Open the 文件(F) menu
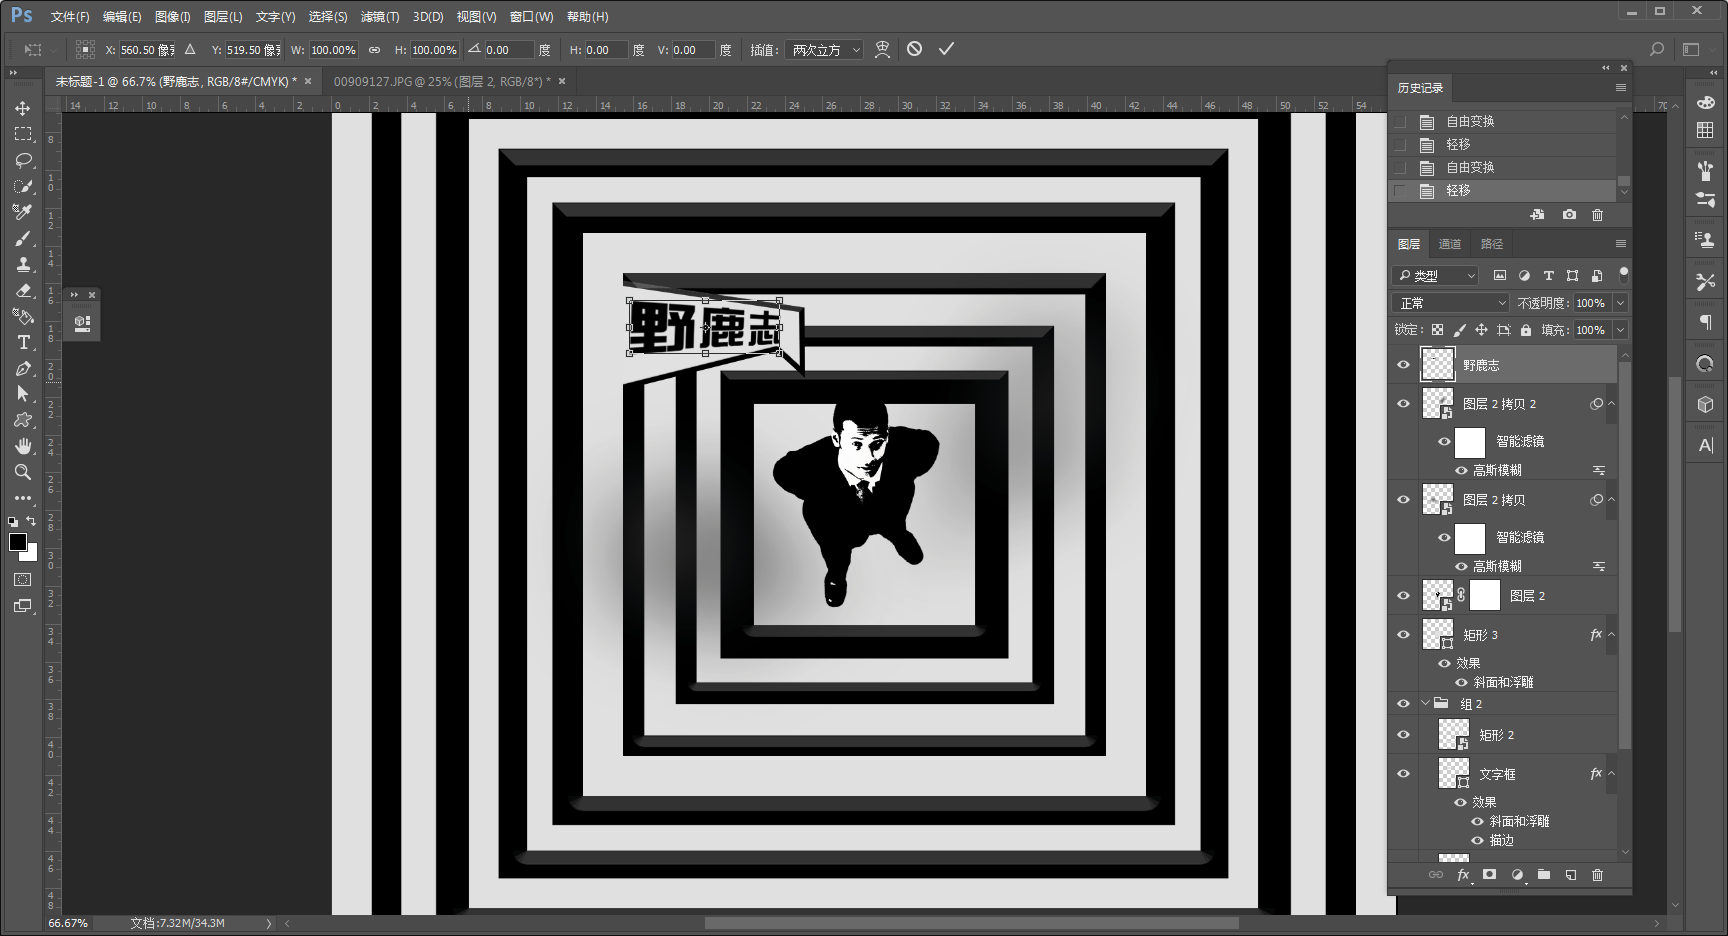 coord(70,17)
